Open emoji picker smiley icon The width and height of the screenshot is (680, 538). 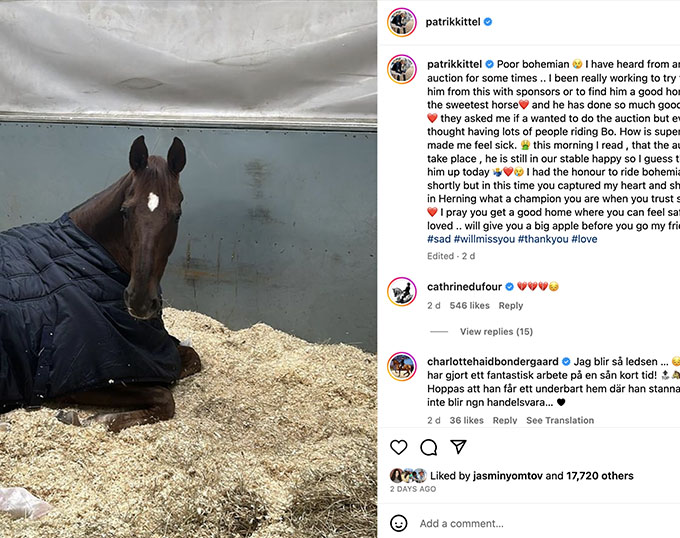[399, 523]
